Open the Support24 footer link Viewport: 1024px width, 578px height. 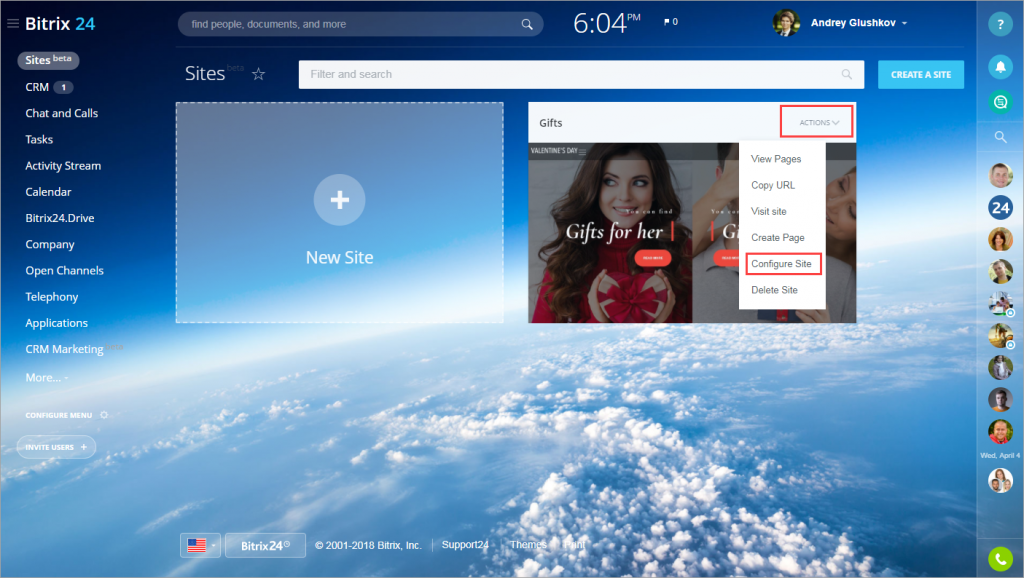point(465,545)
